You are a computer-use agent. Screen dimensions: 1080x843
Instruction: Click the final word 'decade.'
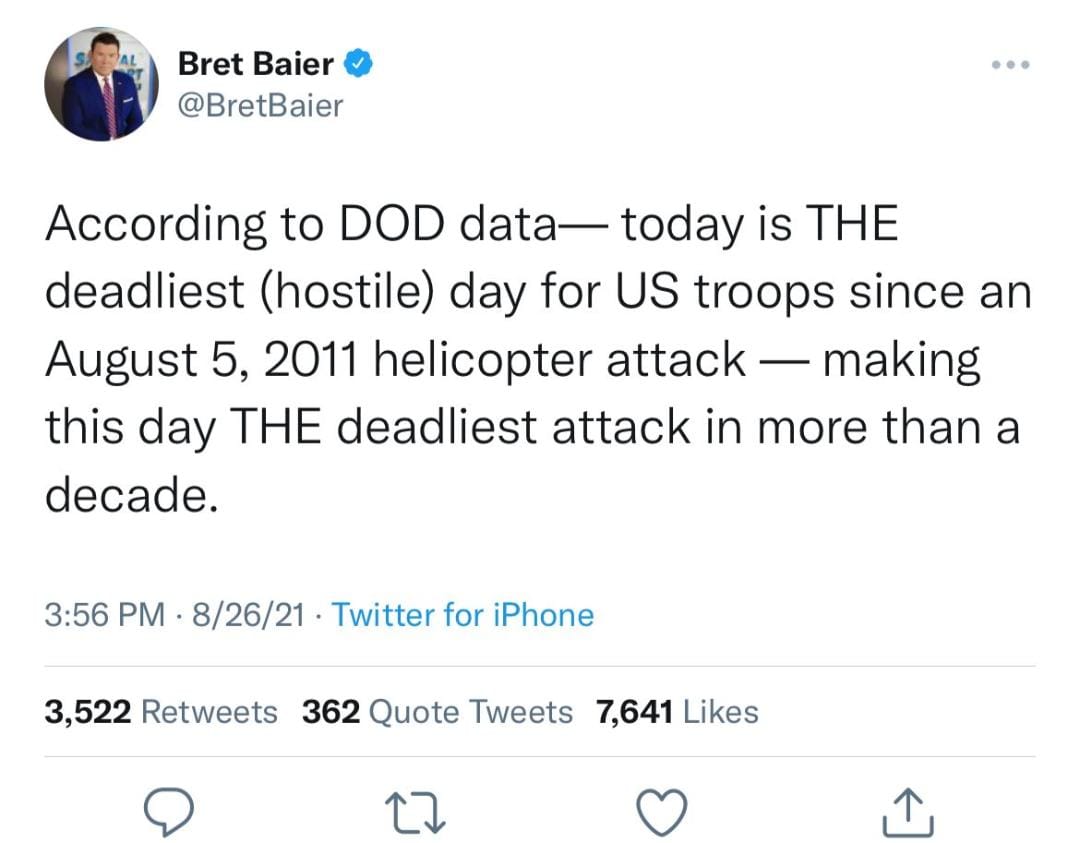click(x=132, y=494)
